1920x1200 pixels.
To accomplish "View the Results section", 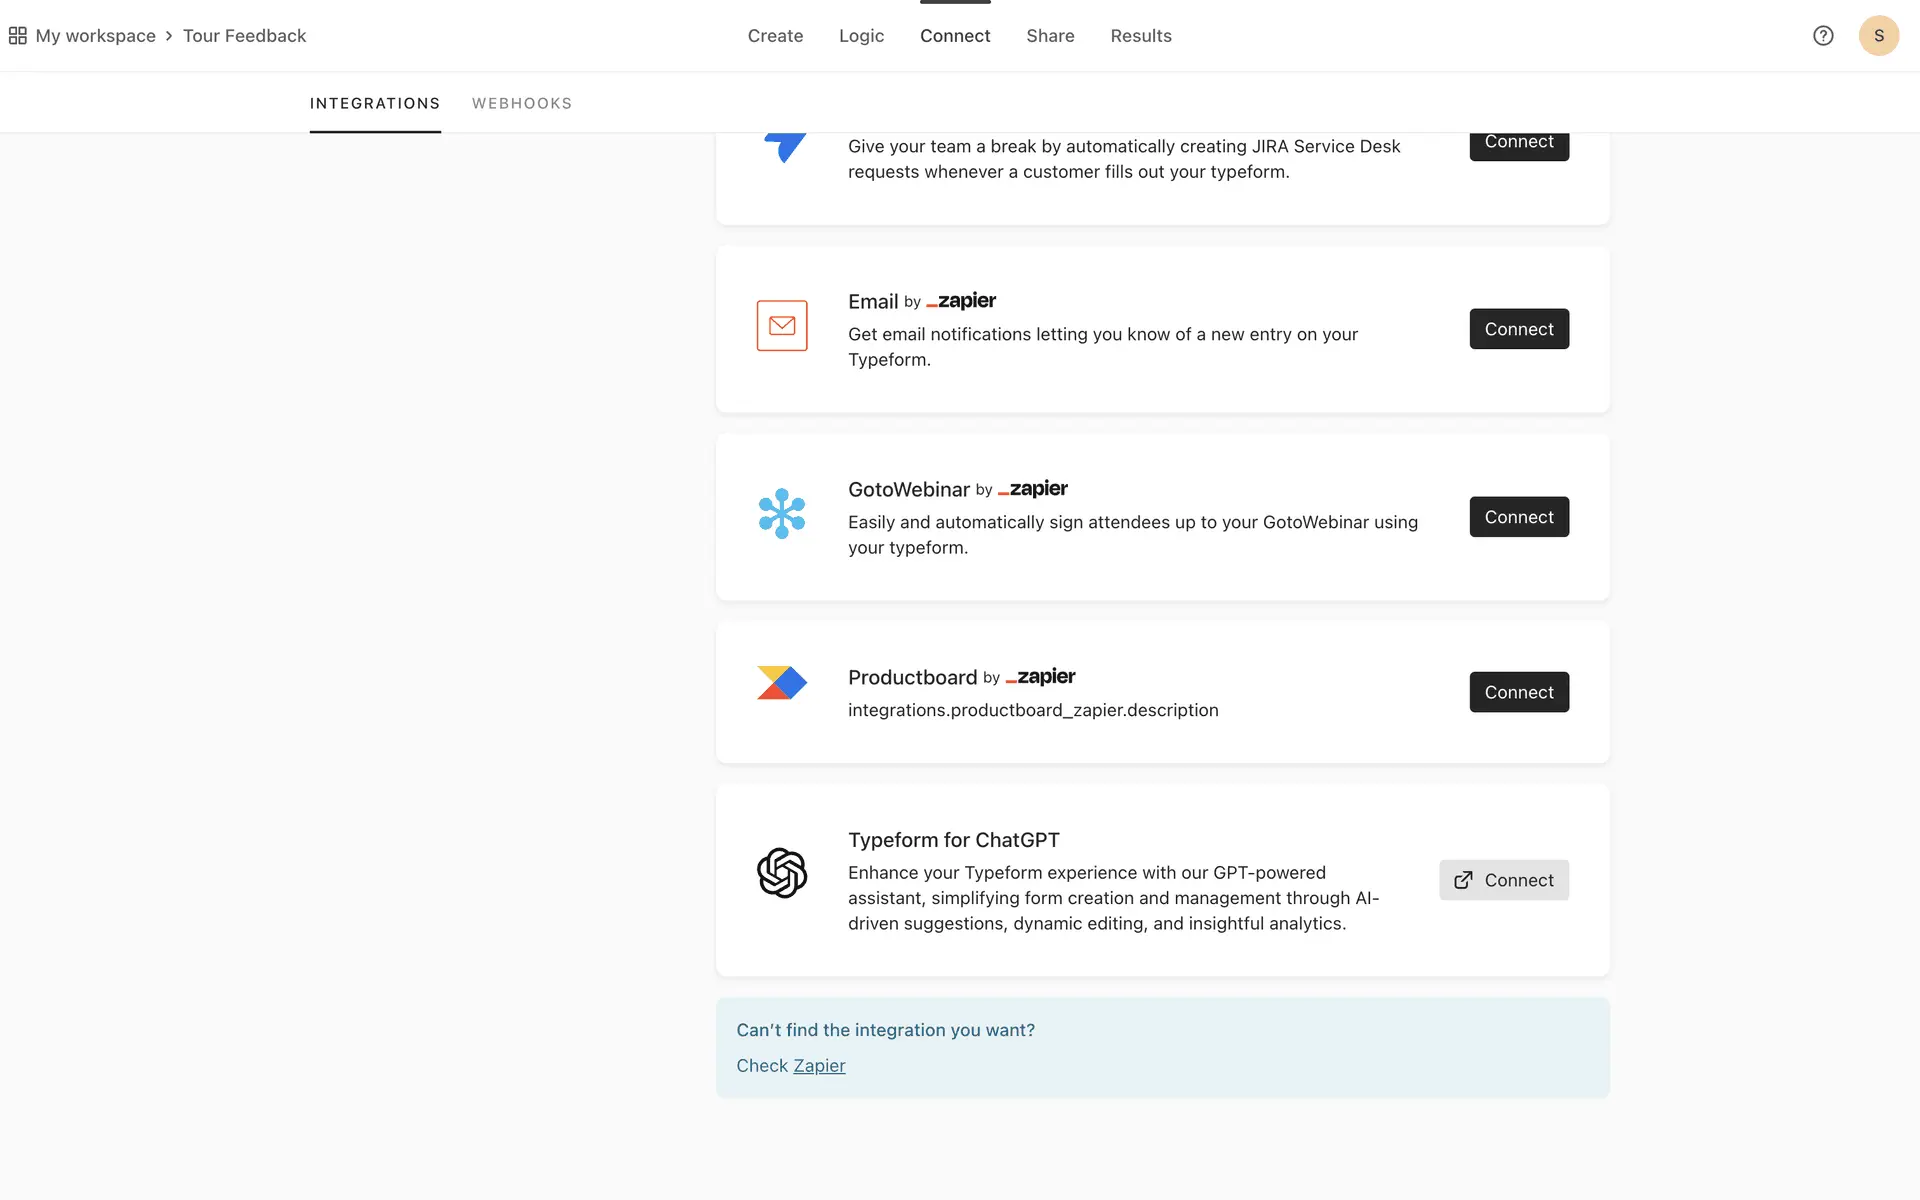I will point(1141,36).
